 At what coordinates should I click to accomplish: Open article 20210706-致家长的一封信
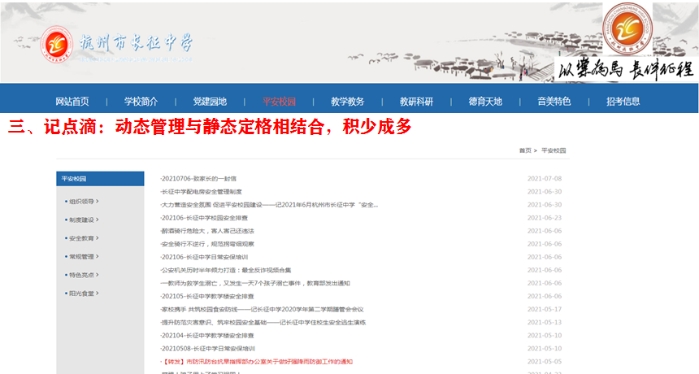click(x=198, y=179)
